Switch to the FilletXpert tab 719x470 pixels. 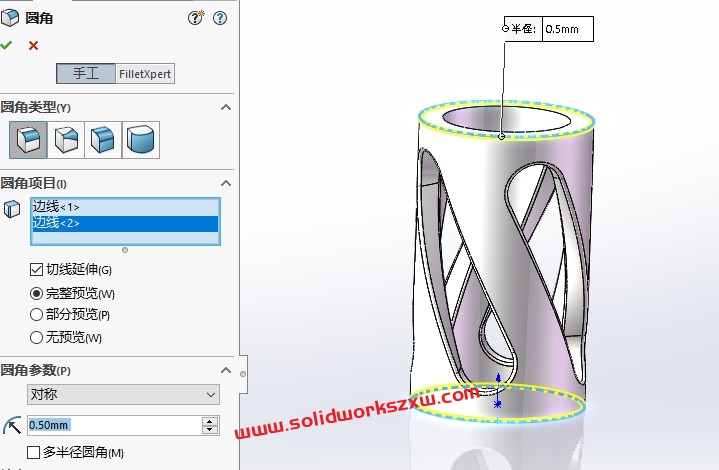[145, 73]
